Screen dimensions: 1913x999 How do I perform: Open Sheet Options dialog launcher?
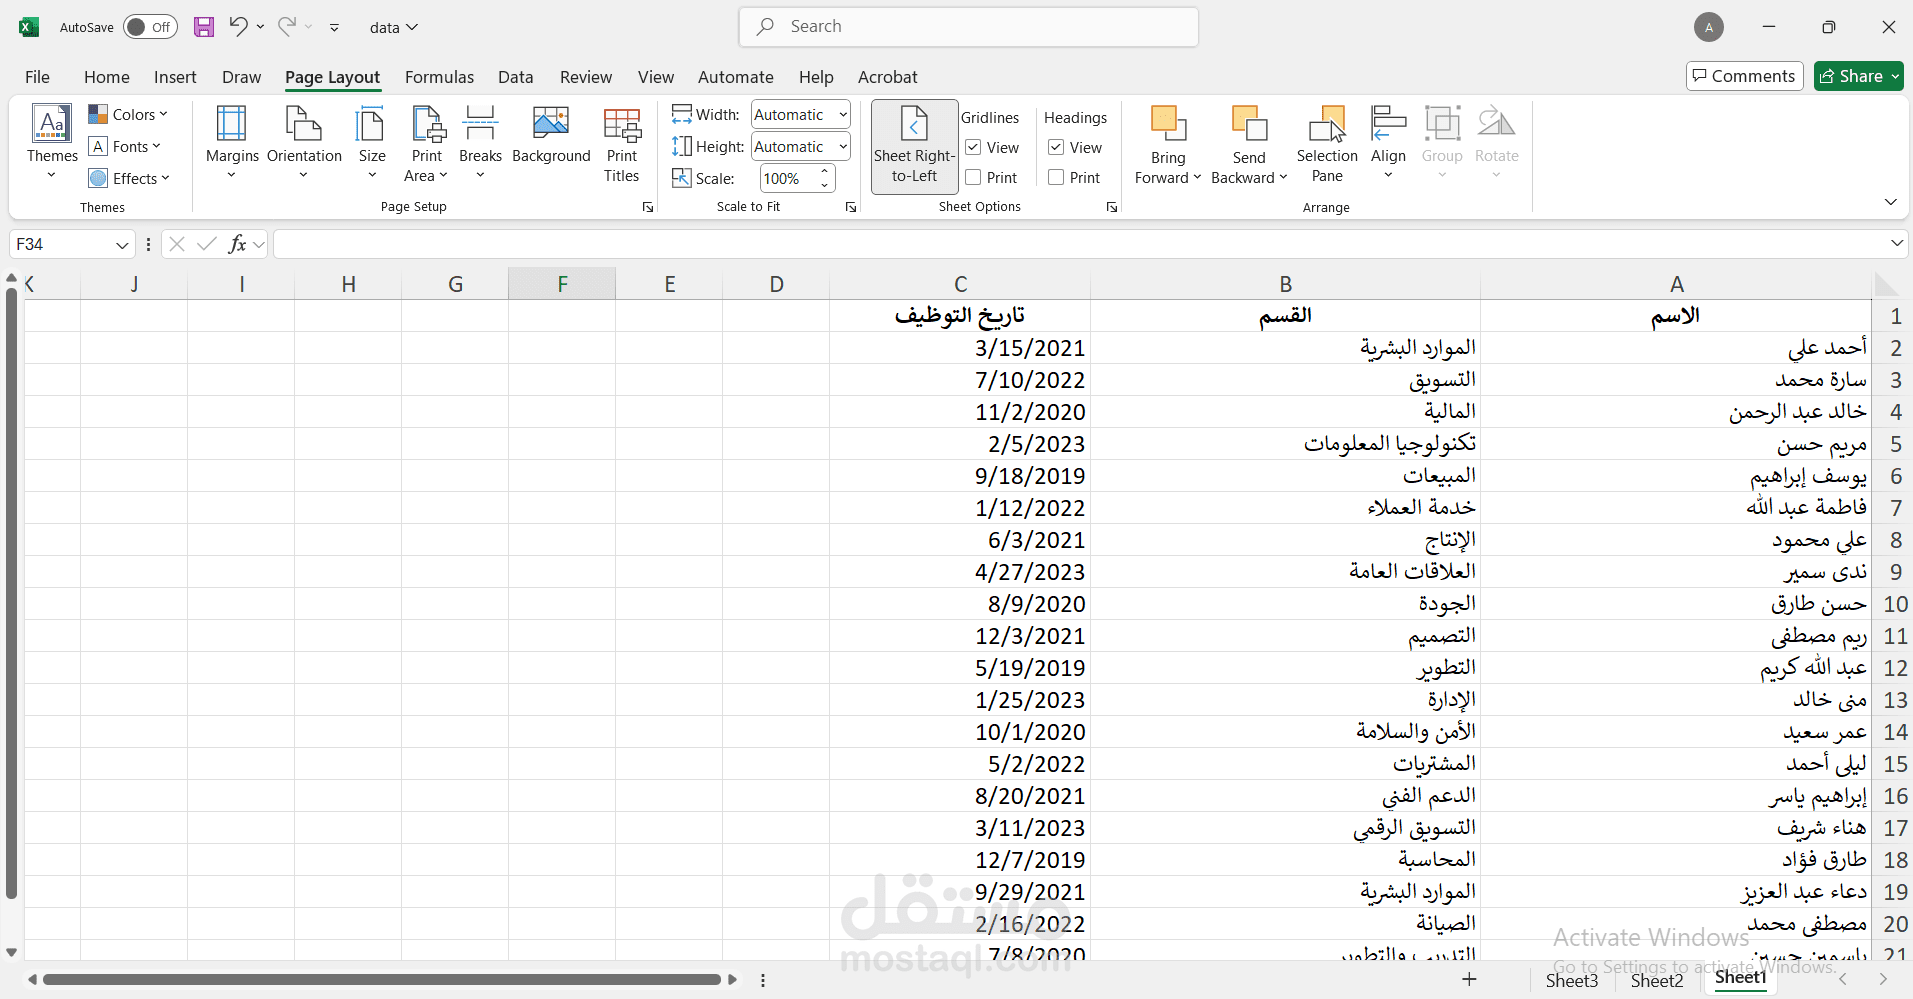coord(1112,207)
